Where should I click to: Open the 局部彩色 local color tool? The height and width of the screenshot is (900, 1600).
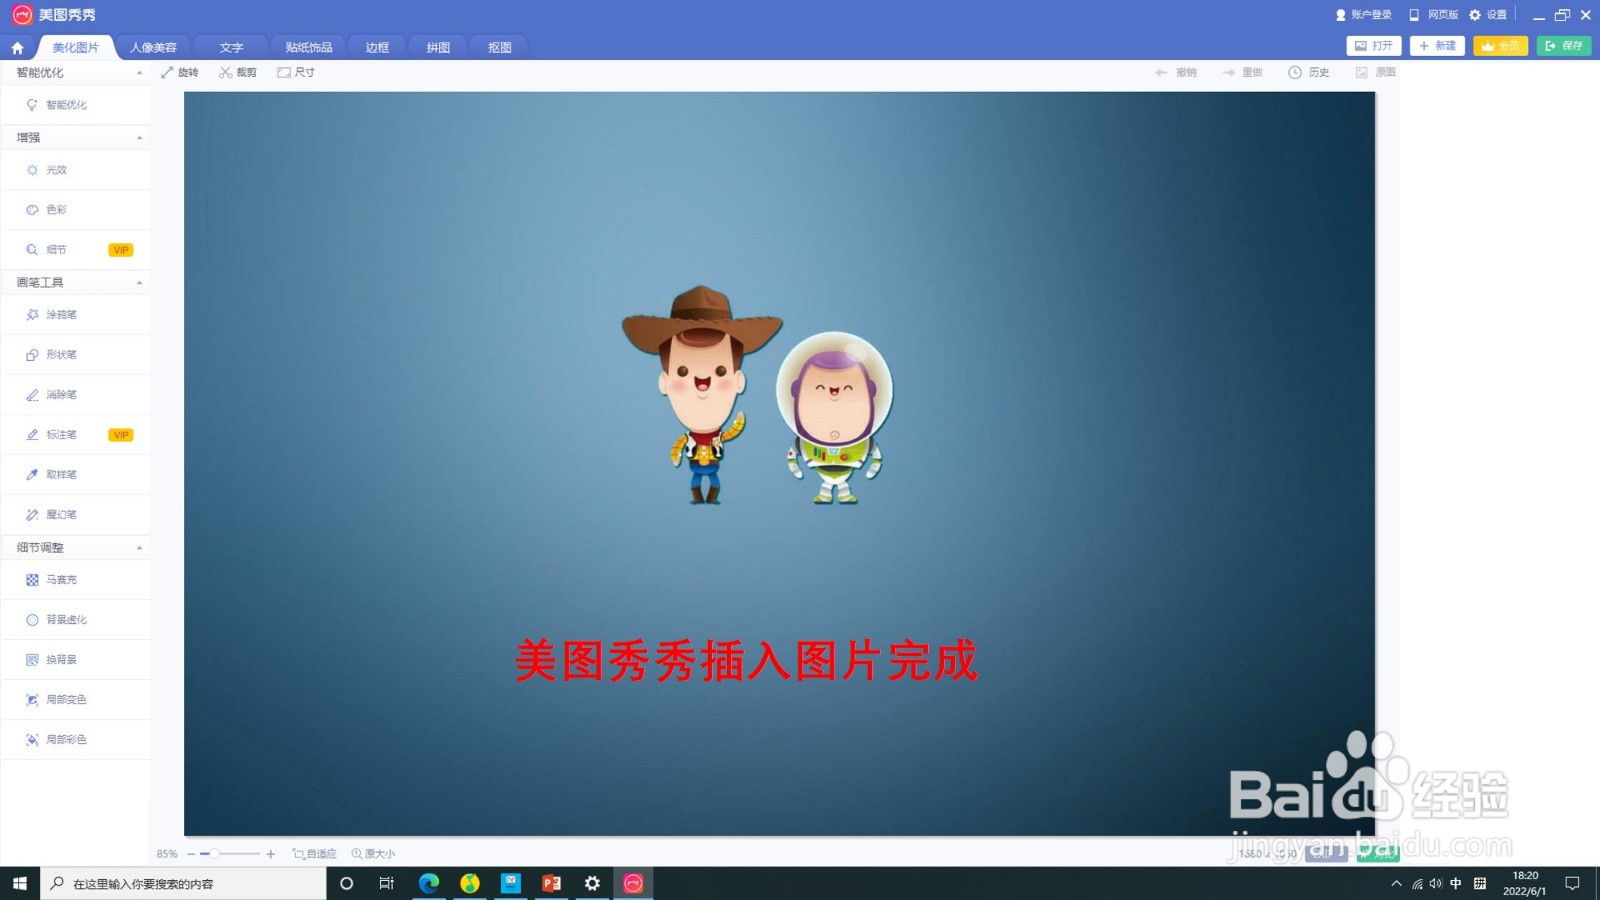point(76,740)
